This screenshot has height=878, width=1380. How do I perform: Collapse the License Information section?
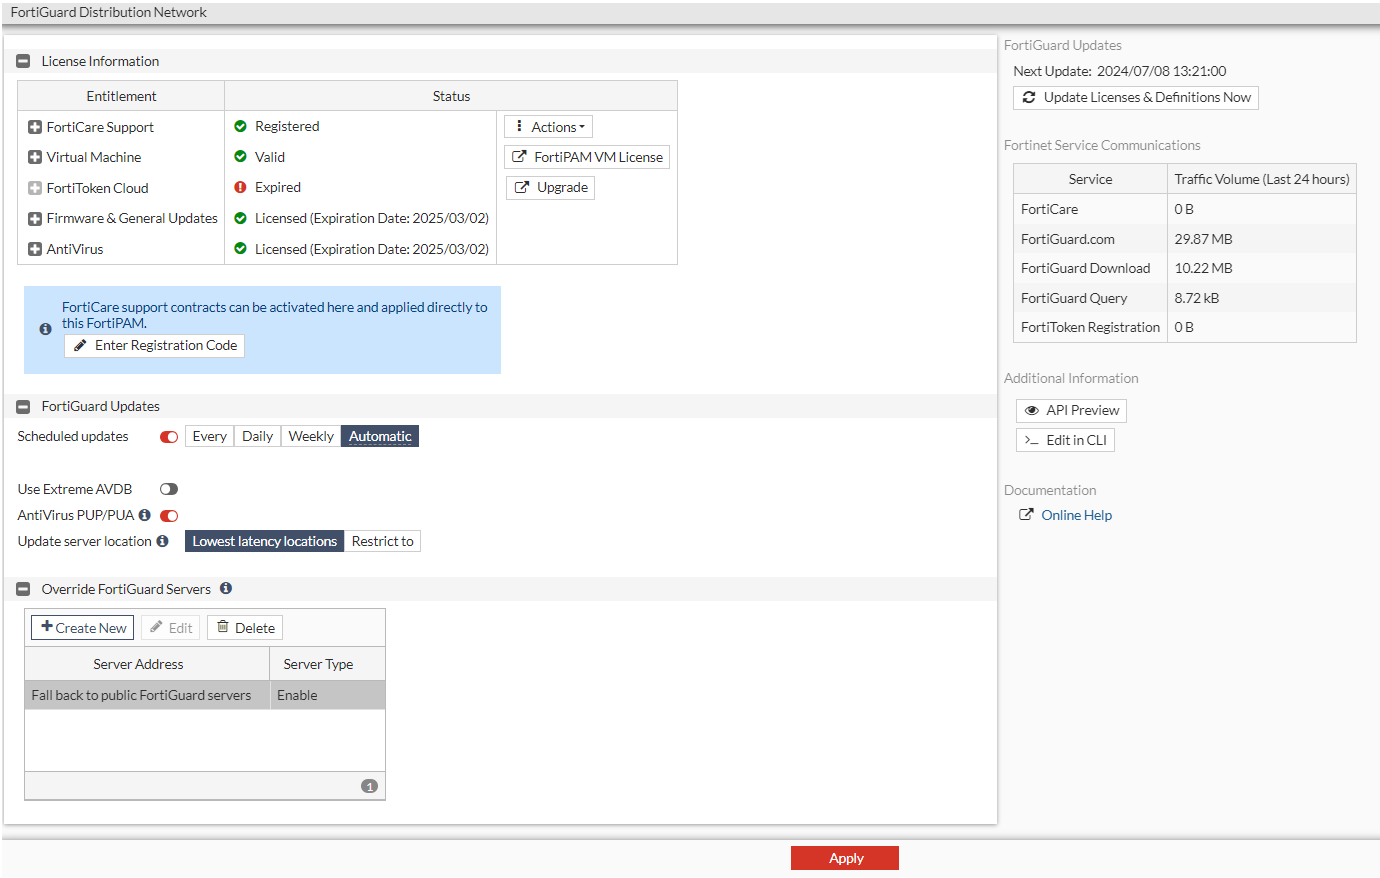tap(23, 61)
